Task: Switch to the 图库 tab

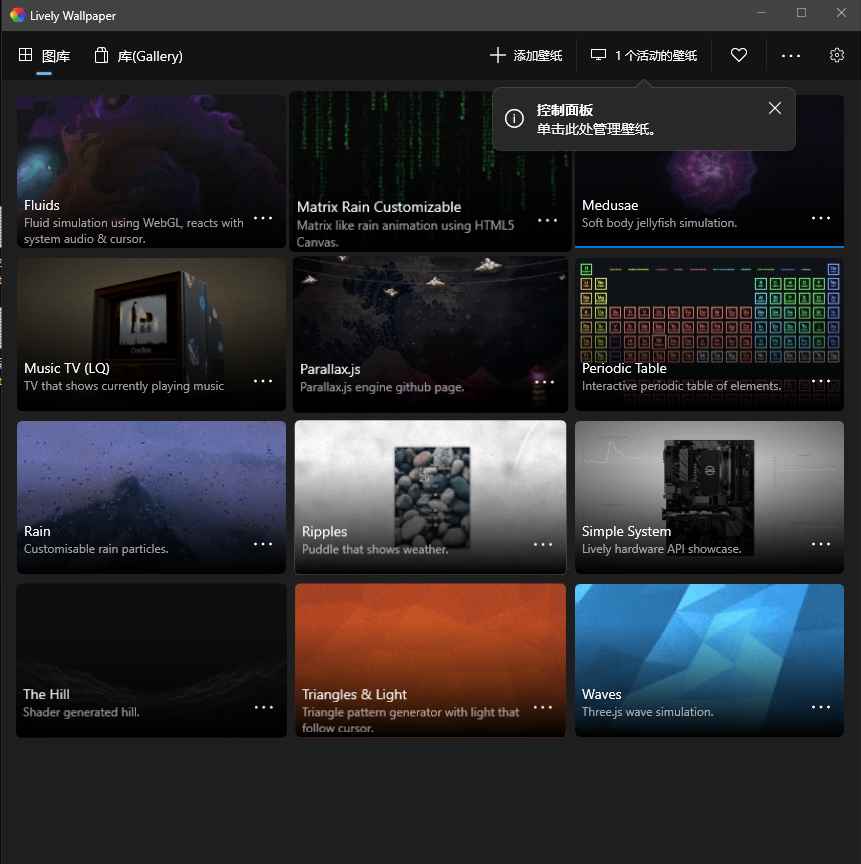Action: pyautogui.click(x=45, y=56)
